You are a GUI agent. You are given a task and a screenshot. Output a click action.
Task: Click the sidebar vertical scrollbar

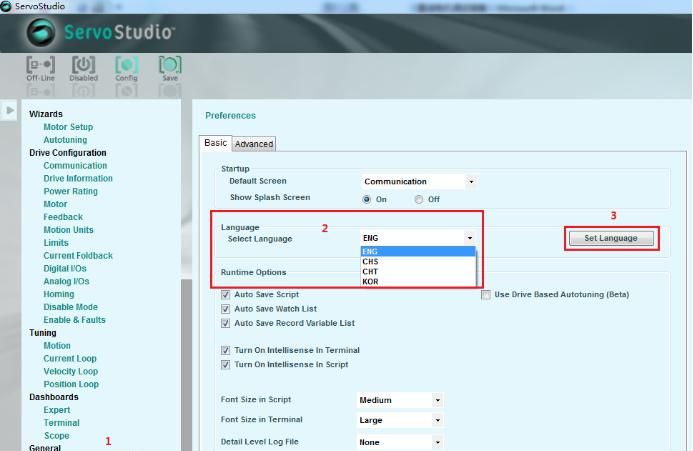(x=187, y=365)
